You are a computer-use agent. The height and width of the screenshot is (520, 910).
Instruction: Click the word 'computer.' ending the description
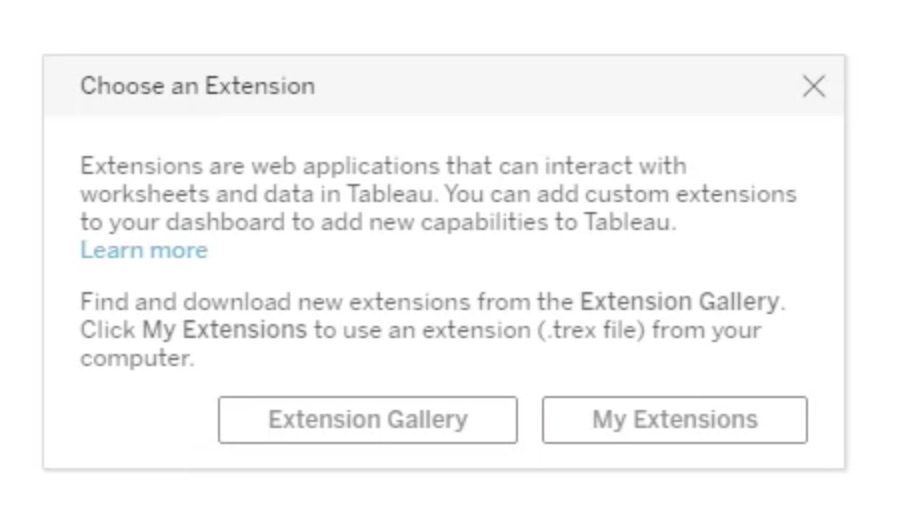pos(137,358)
